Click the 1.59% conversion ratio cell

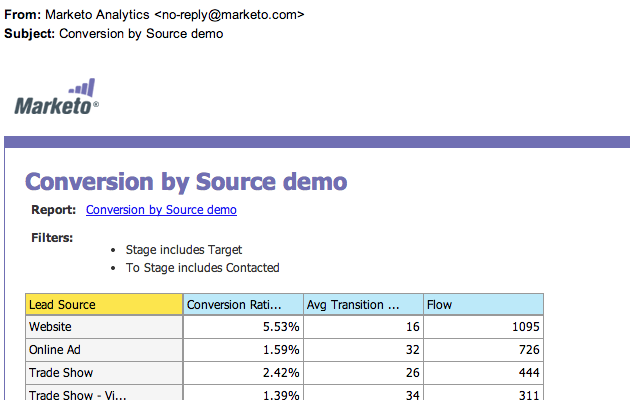(x=243, y=350)
